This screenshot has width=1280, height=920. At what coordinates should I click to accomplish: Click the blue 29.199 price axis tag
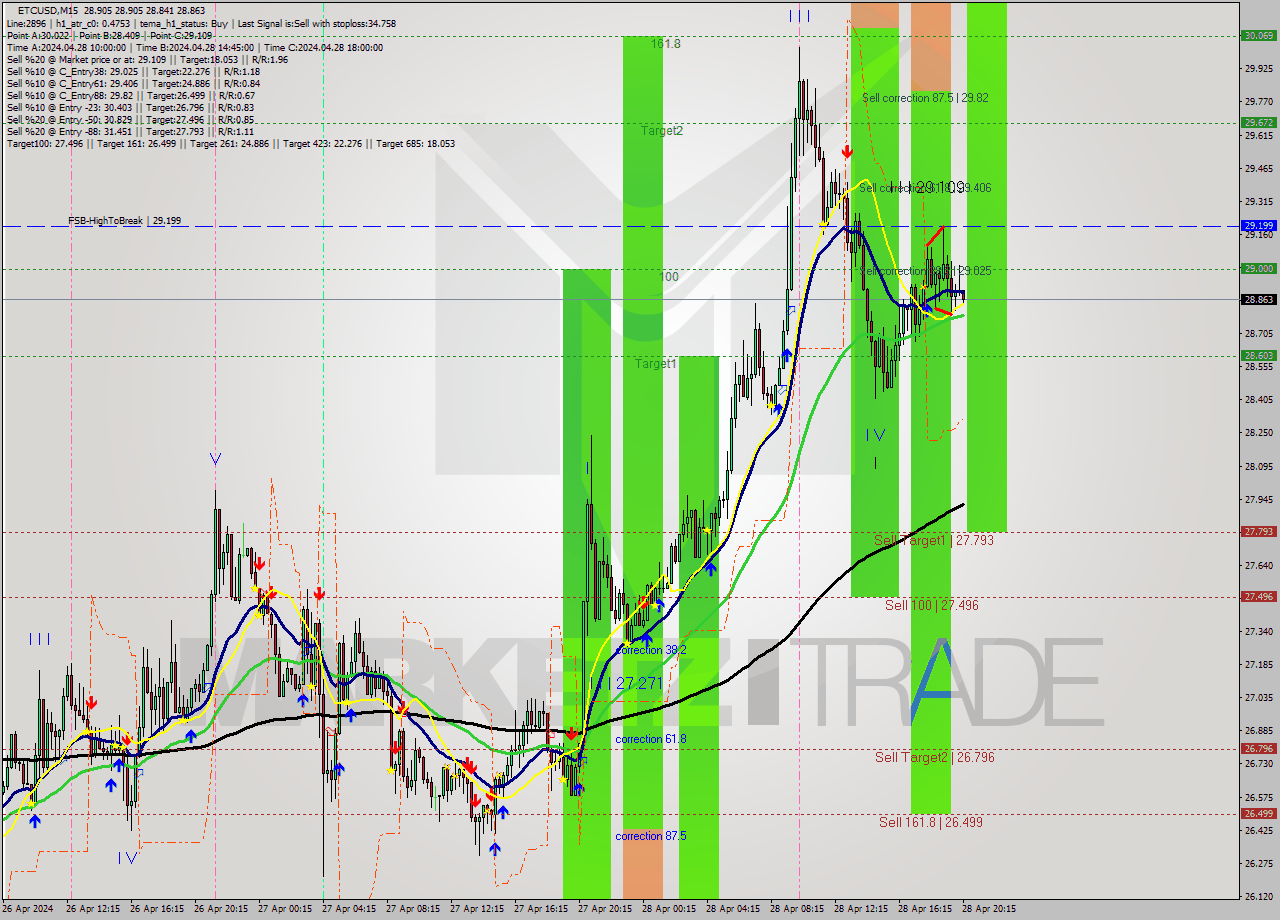click(x=1258, y=225)
